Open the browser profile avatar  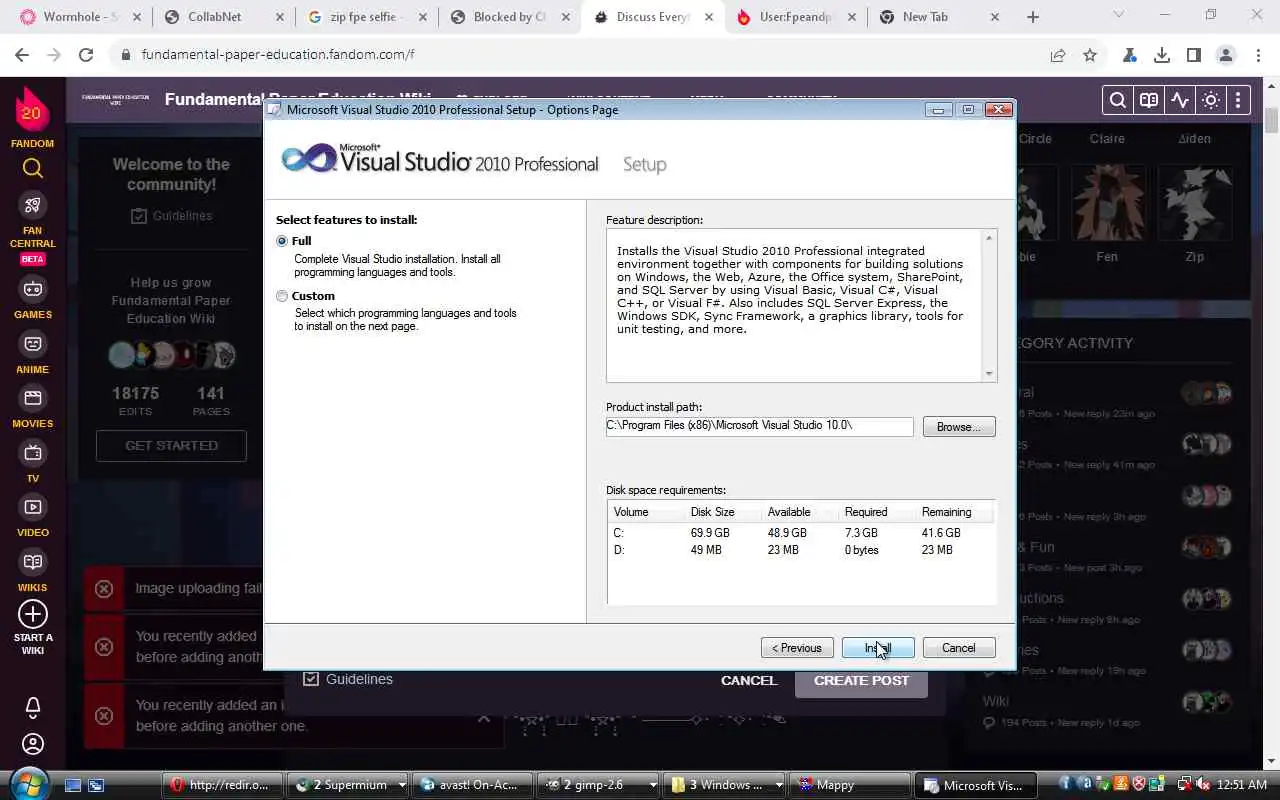pyautogui.click(x=1226, y=55)
